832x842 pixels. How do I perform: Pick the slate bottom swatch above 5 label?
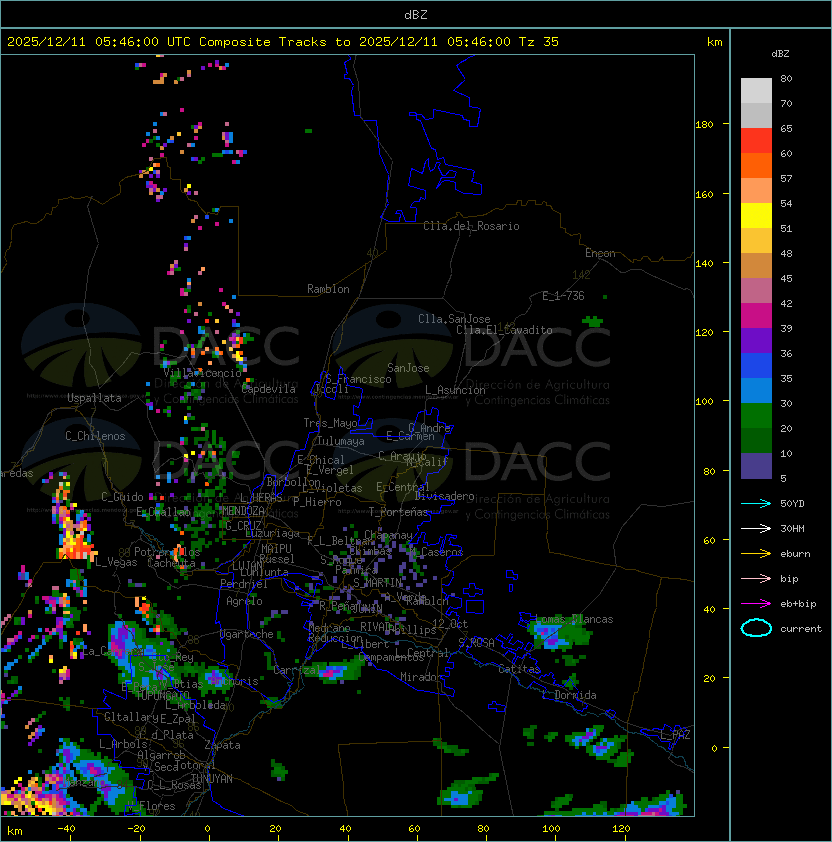point(756,466)
